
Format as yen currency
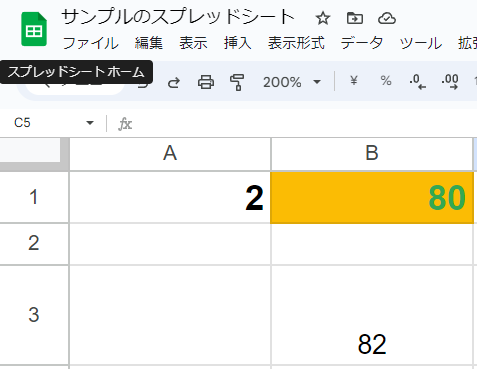[x=354, y=81]
